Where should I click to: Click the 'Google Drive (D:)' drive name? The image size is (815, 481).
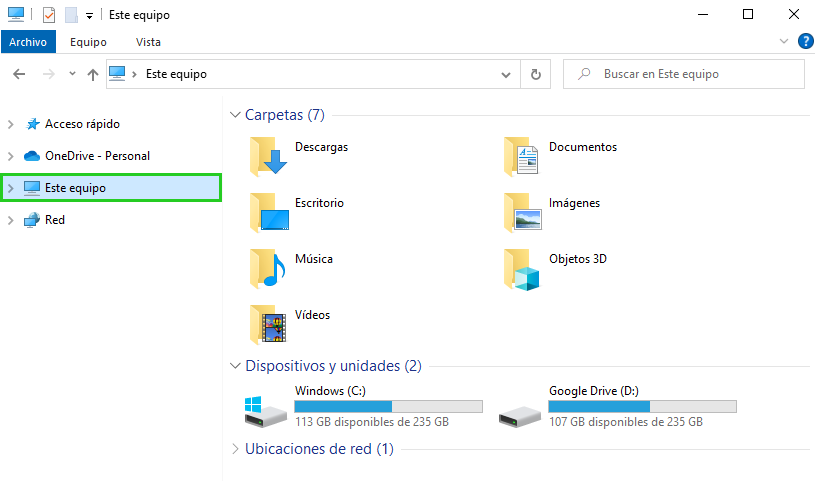point(594,391)
